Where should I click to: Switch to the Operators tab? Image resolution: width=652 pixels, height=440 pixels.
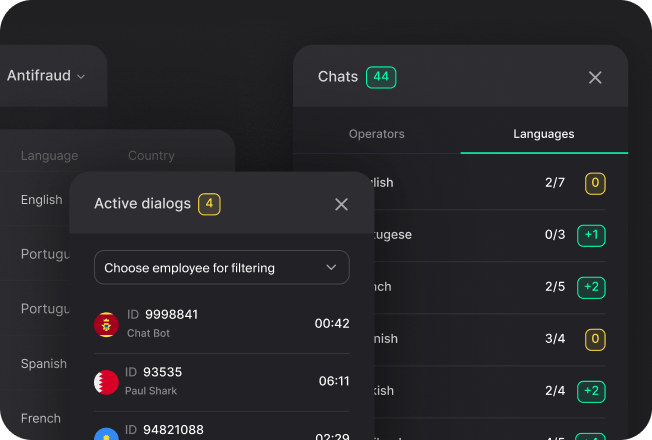pyautogui.click(x=377, y=134)
